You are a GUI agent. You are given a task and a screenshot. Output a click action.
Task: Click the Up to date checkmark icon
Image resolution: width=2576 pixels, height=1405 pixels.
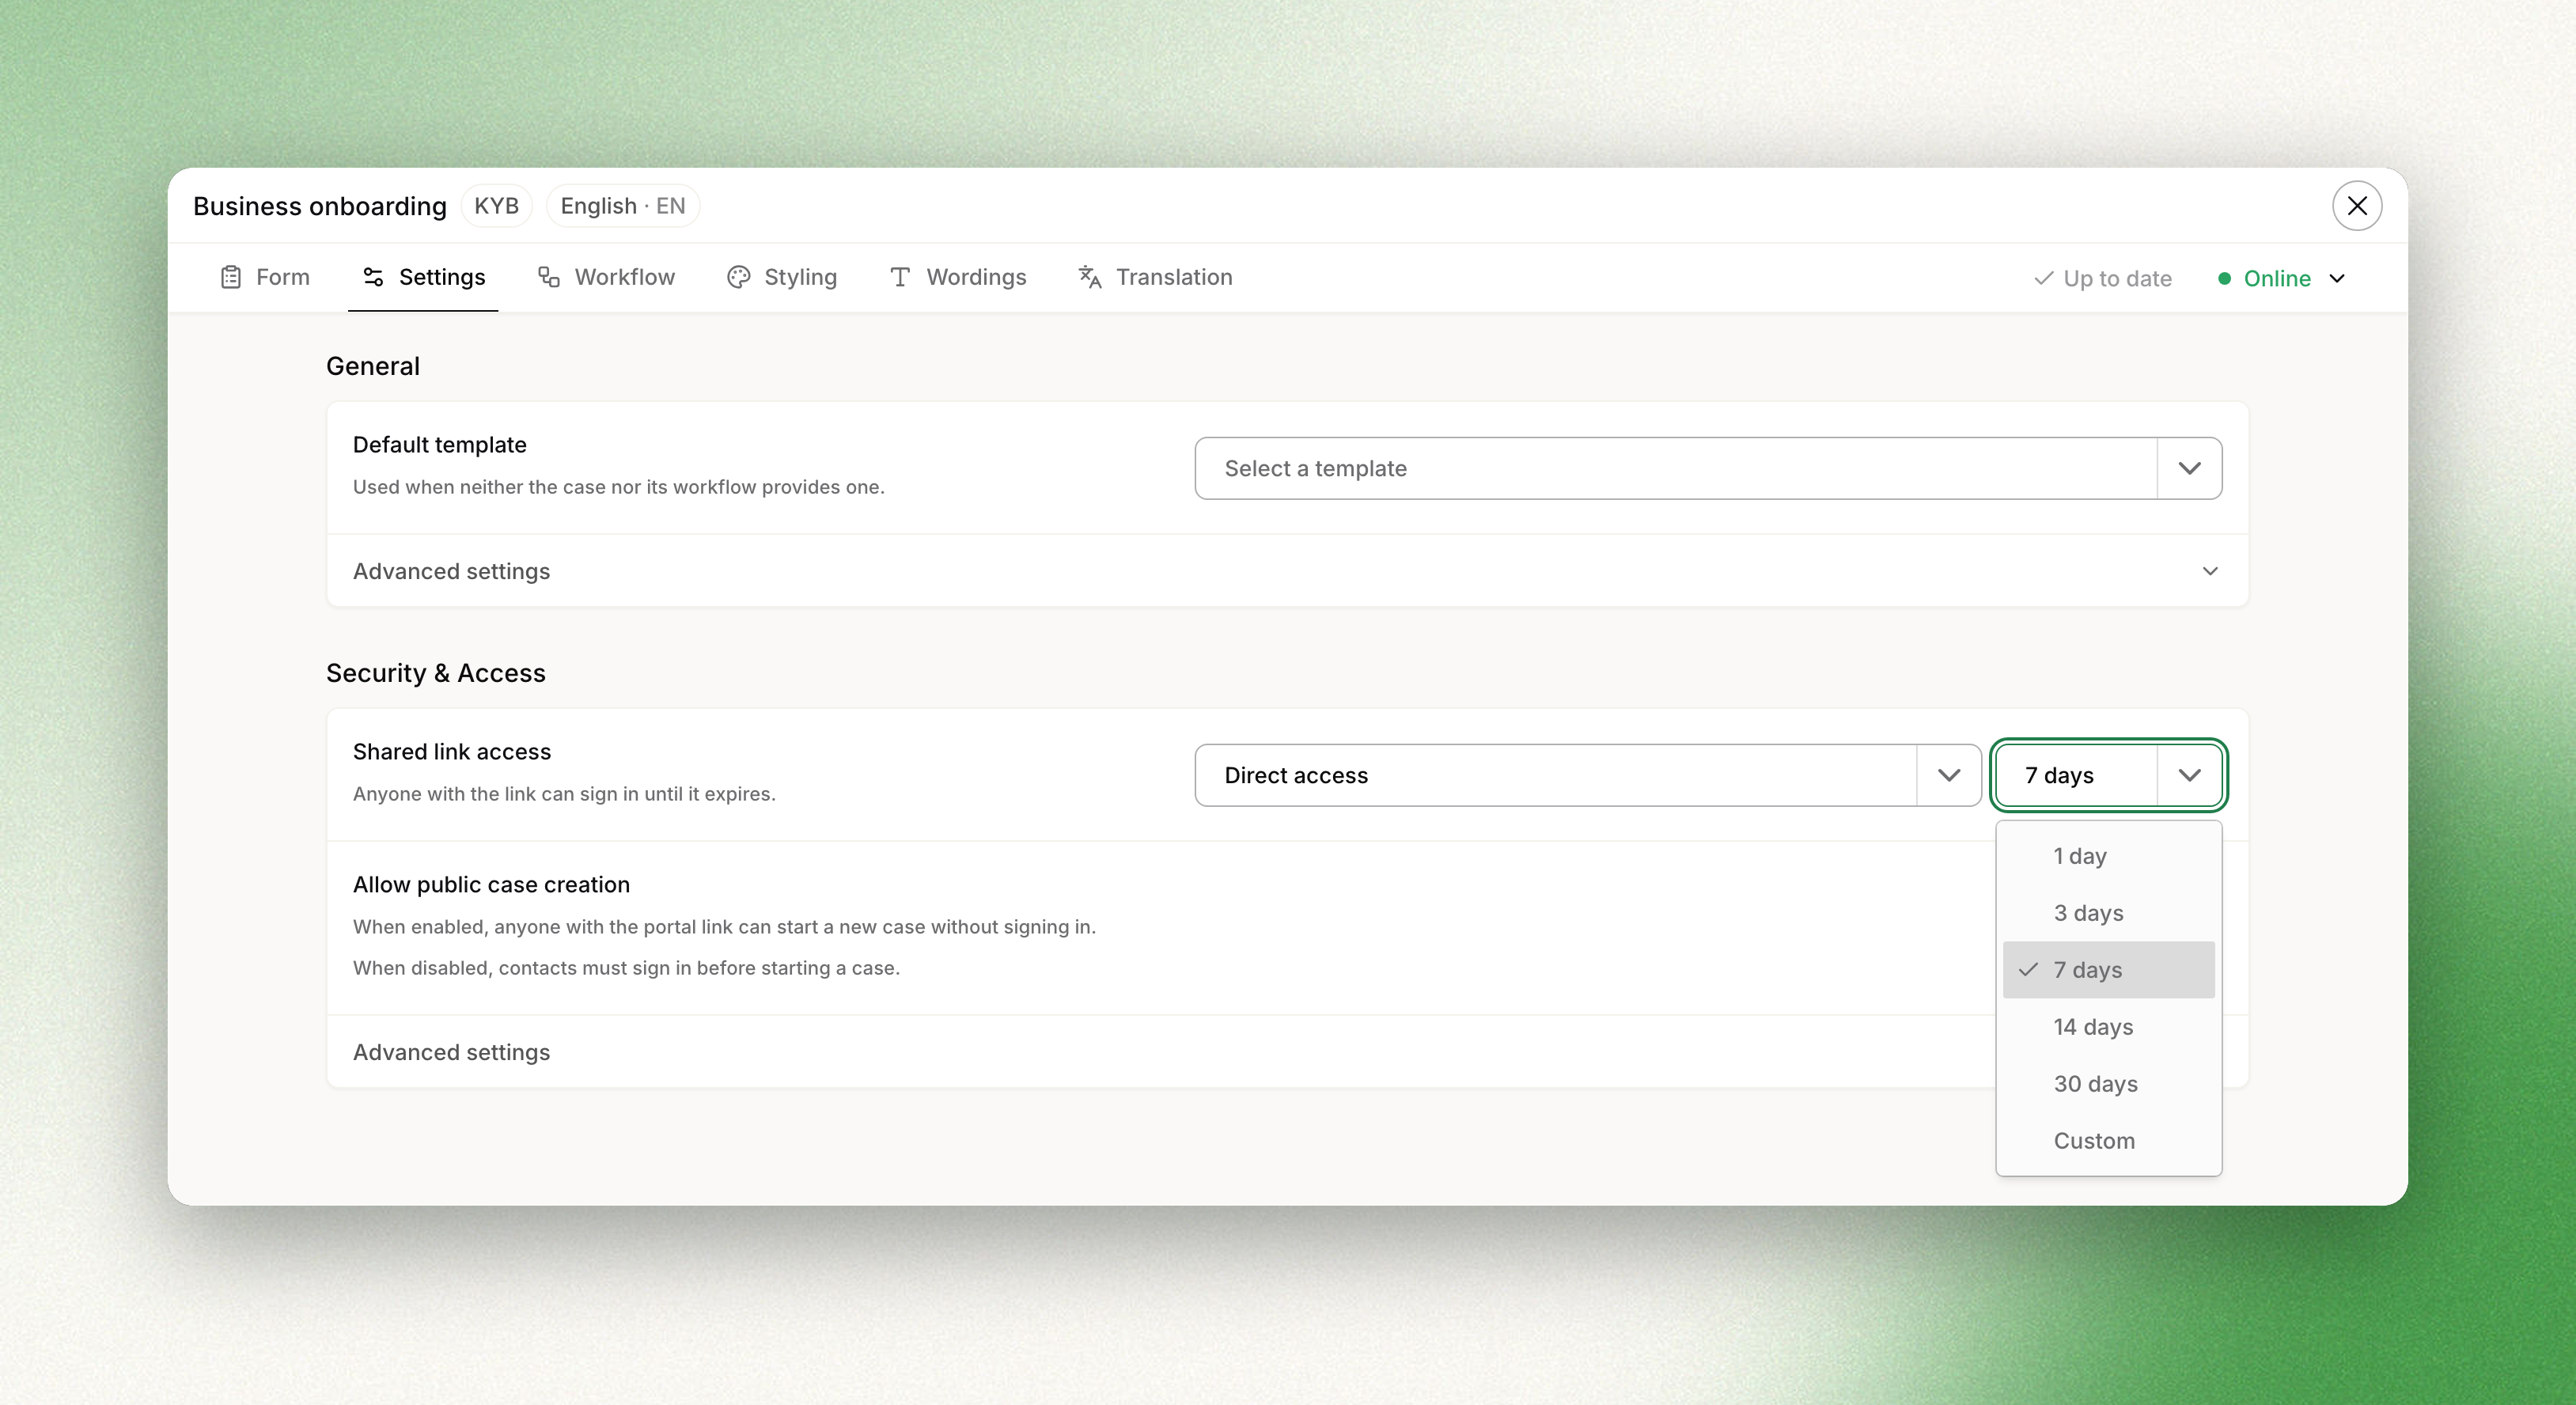coord(2044,278)
